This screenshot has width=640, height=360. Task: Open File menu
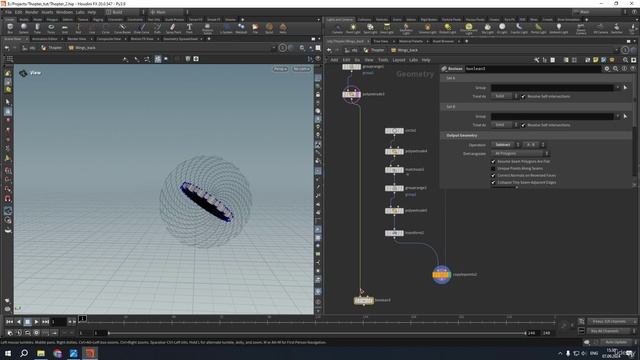pyautogui.click(x=8, y=12)
